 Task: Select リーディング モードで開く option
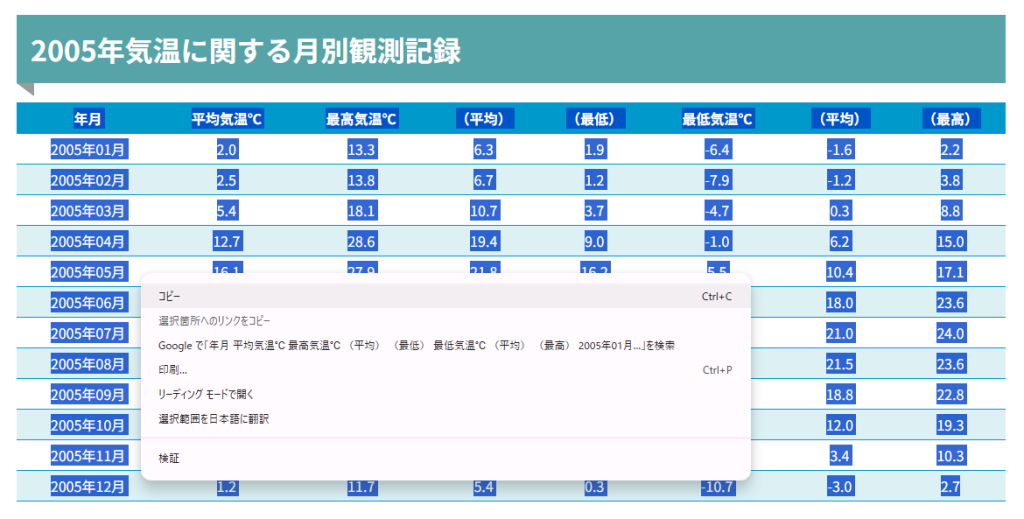pos(213,394)
